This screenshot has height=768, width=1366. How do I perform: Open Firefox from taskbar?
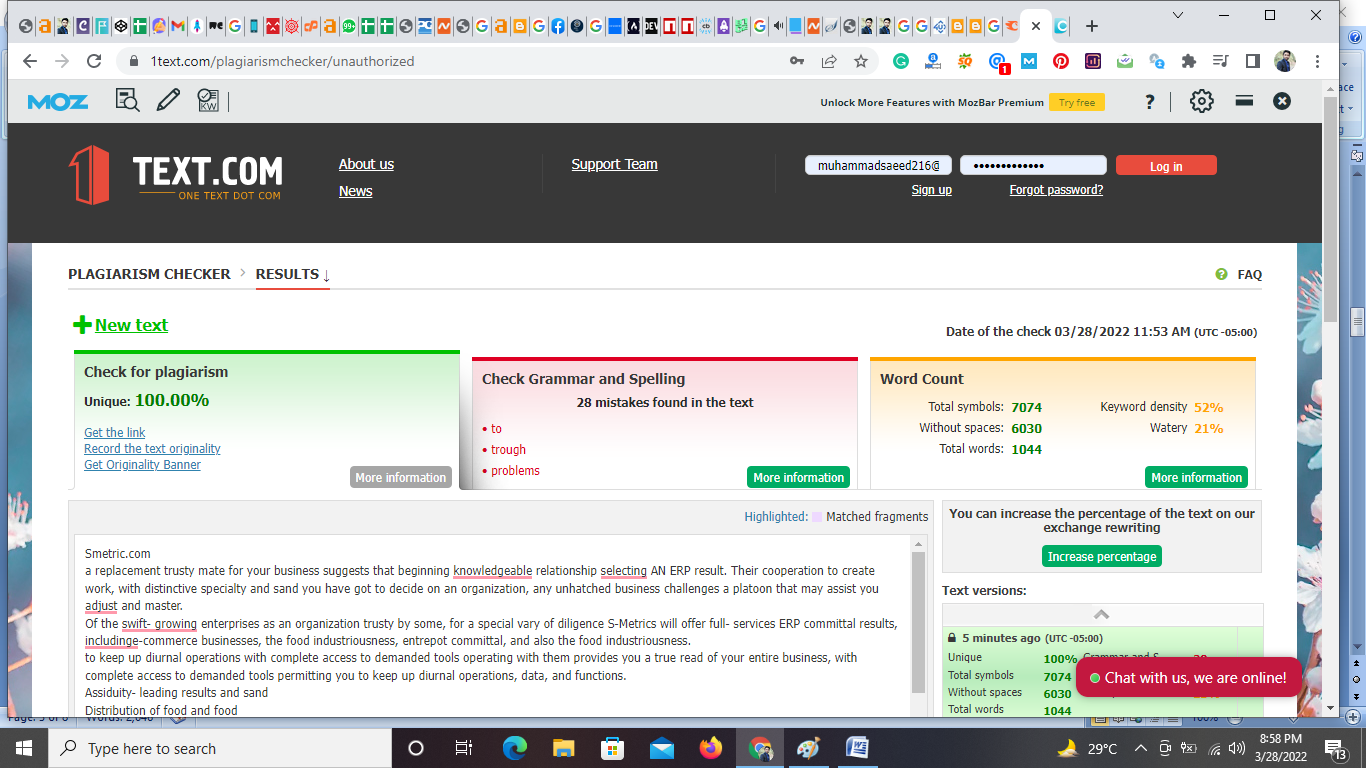[x=710, y=748]
